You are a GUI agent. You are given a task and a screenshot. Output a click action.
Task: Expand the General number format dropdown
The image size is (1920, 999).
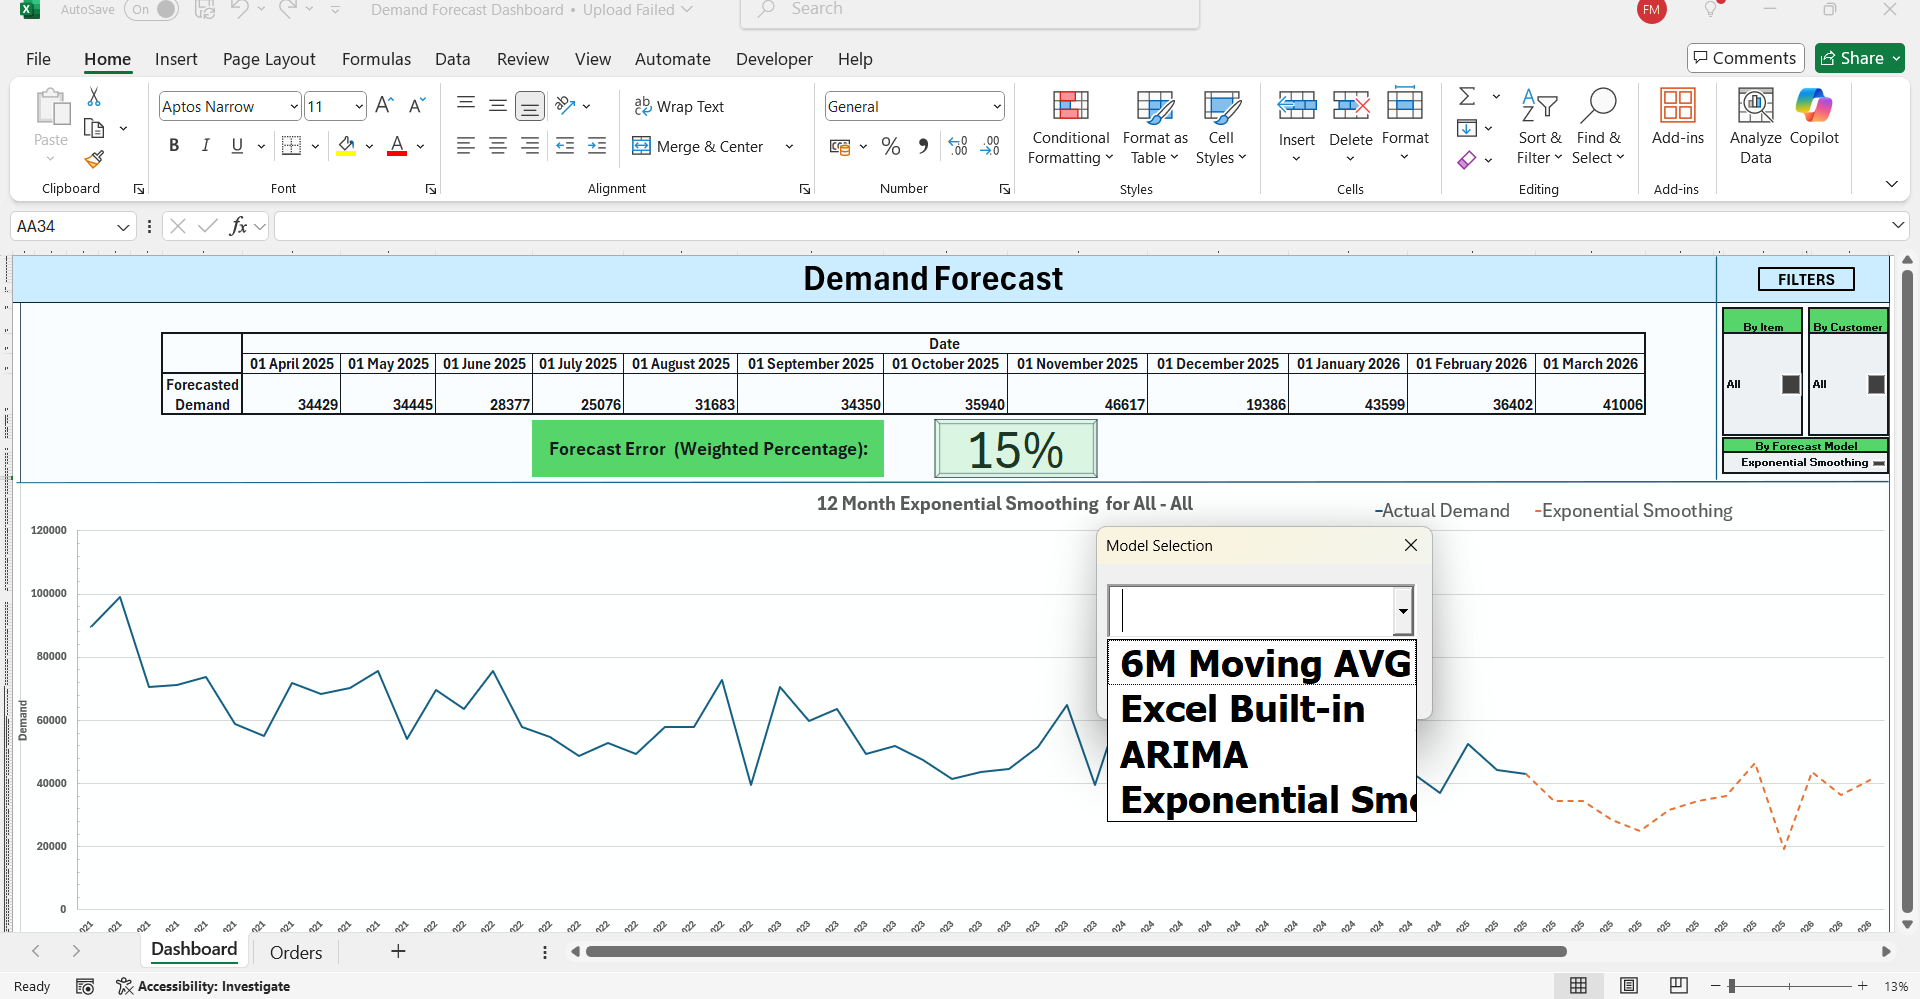996,106
